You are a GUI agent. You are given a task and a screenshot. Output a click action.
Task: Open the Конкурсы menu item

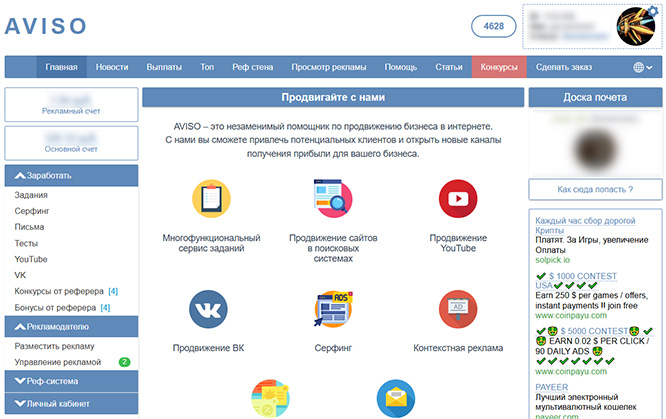(499, 67)
